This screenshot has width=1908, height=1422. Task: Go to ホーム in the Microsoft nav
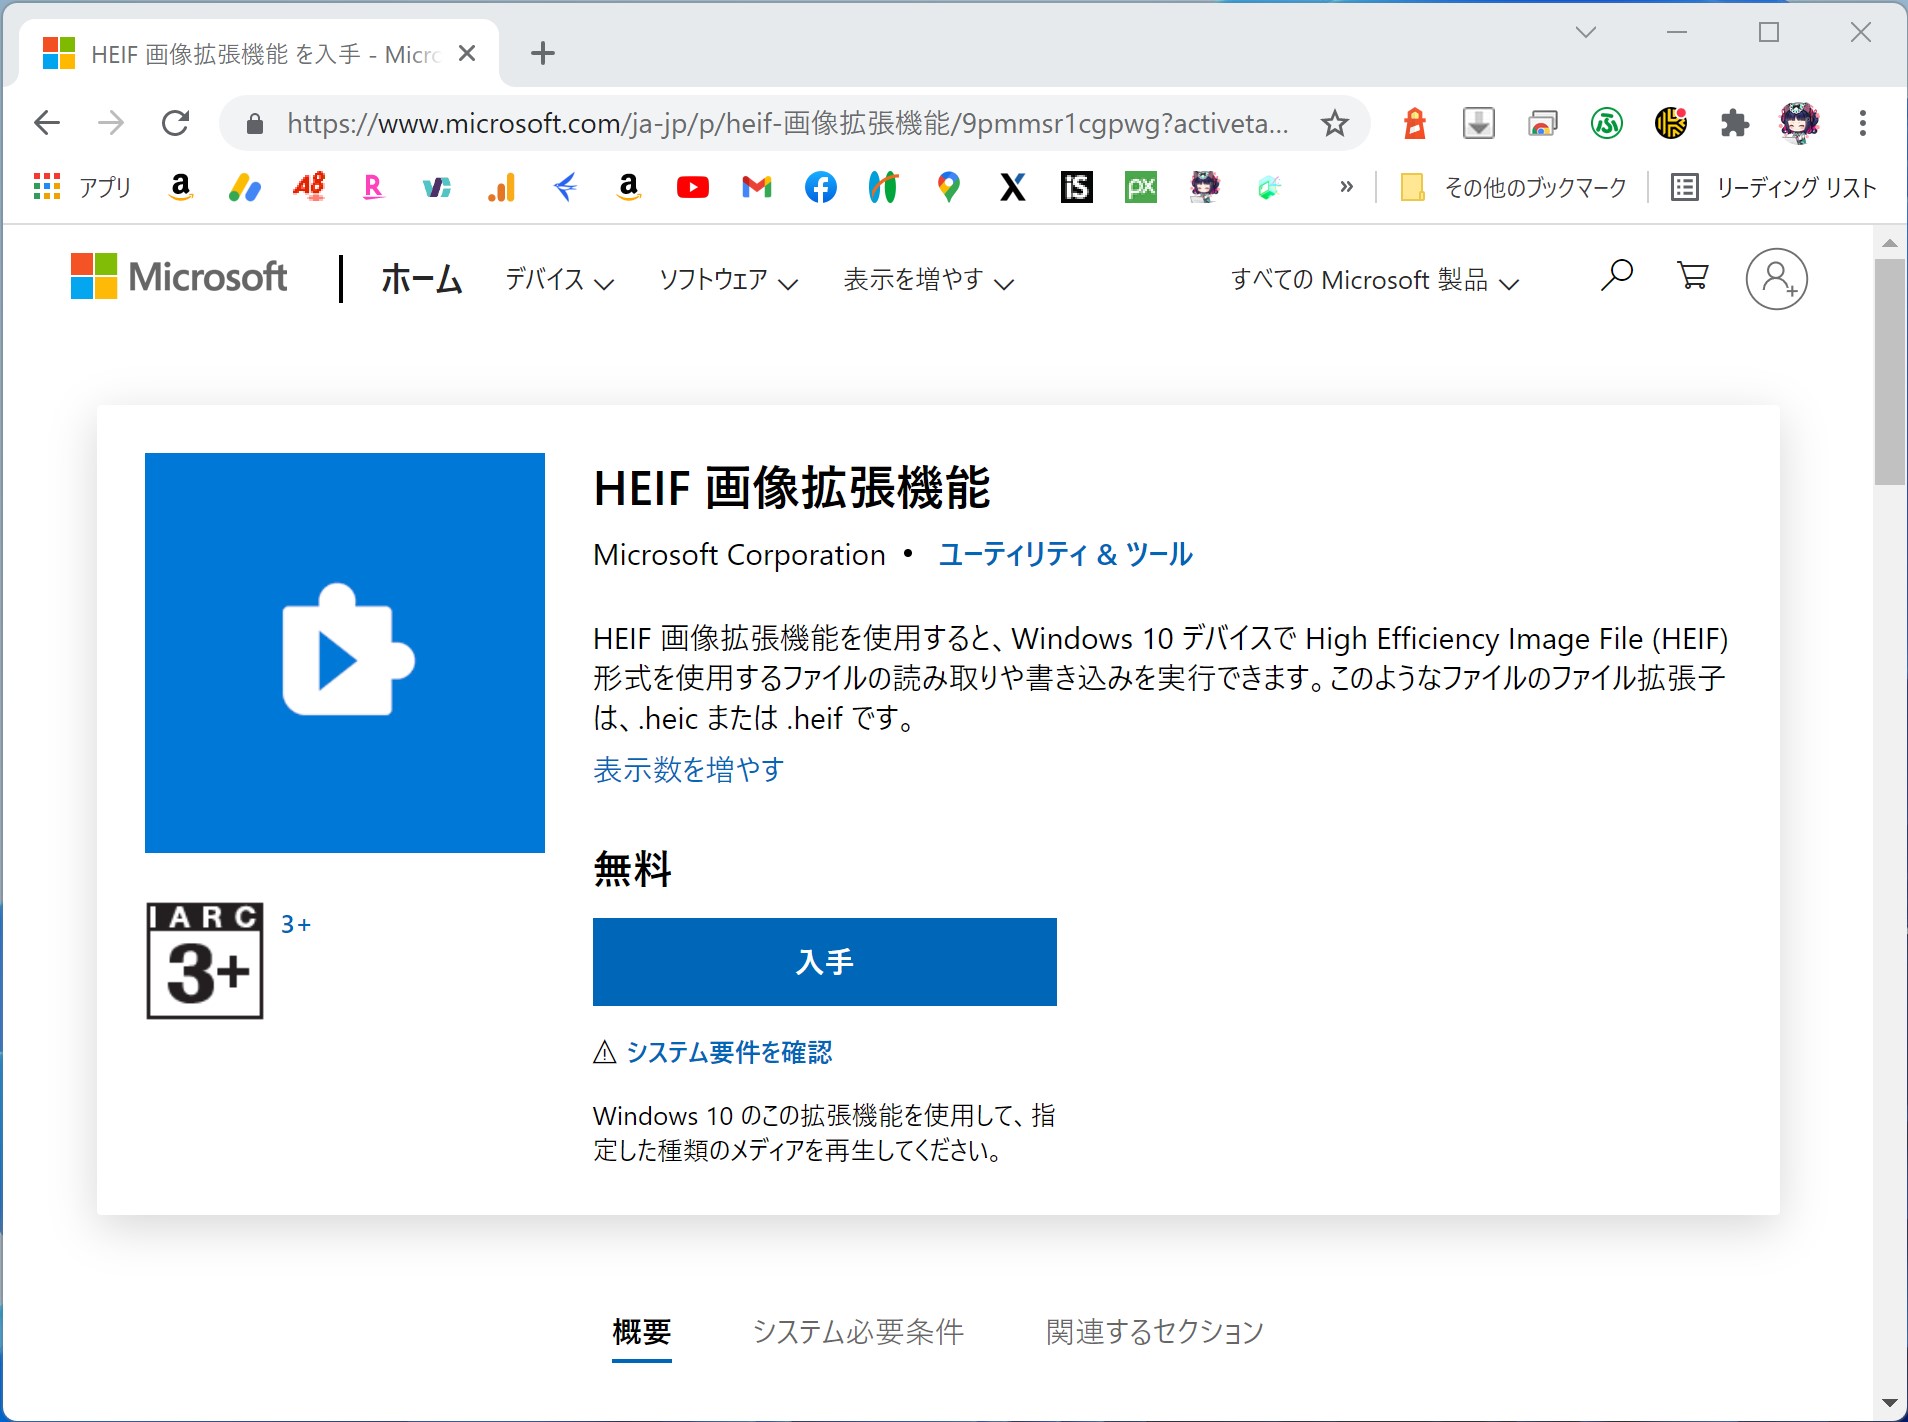(x=421, y=279)
